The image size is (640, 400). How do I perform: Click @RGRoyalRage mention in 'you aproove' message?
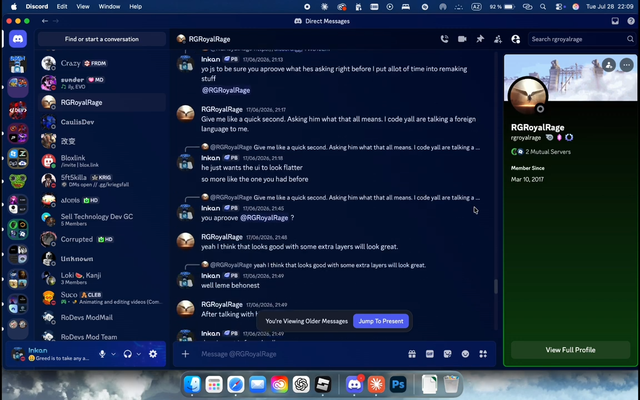264,218
